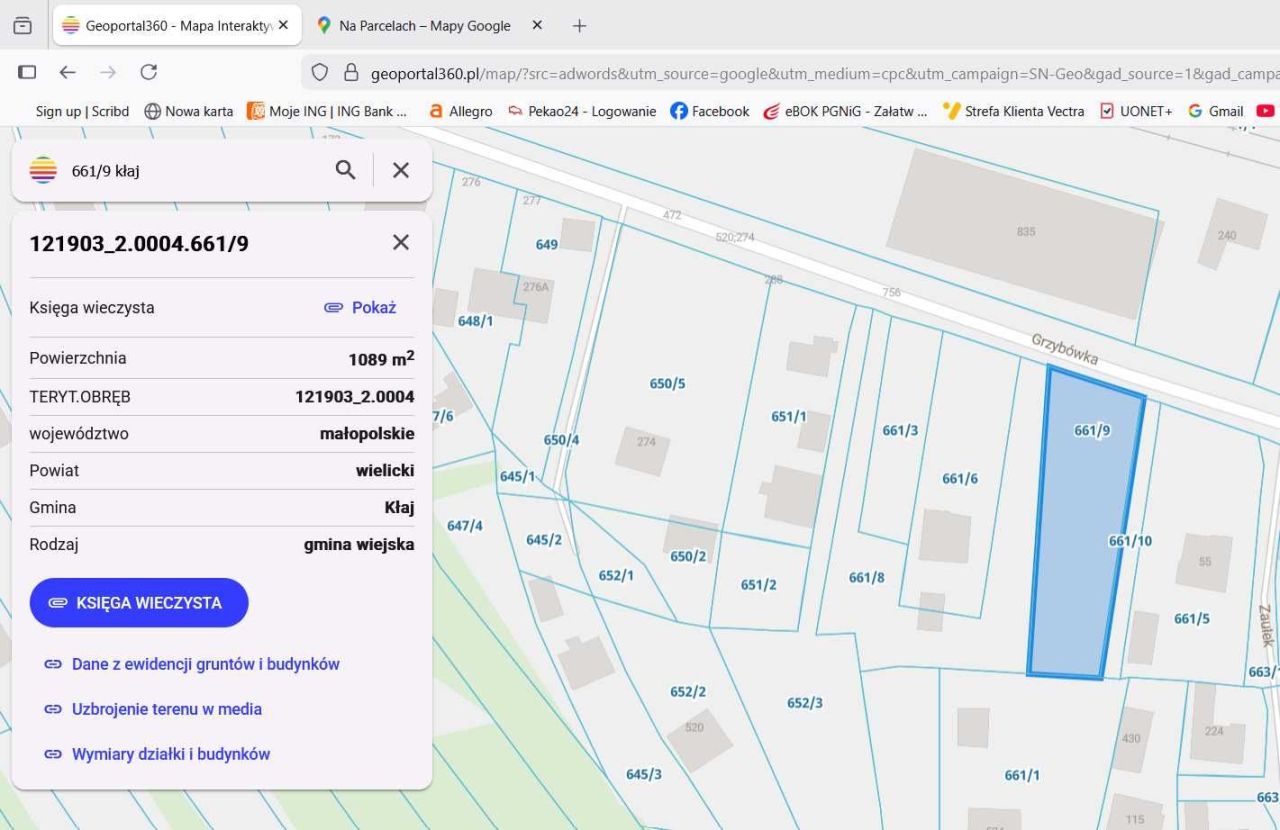Click the Geoportal360 rainbow logo
This screenshot has height=830, width=1280.
tap(43, 170)
